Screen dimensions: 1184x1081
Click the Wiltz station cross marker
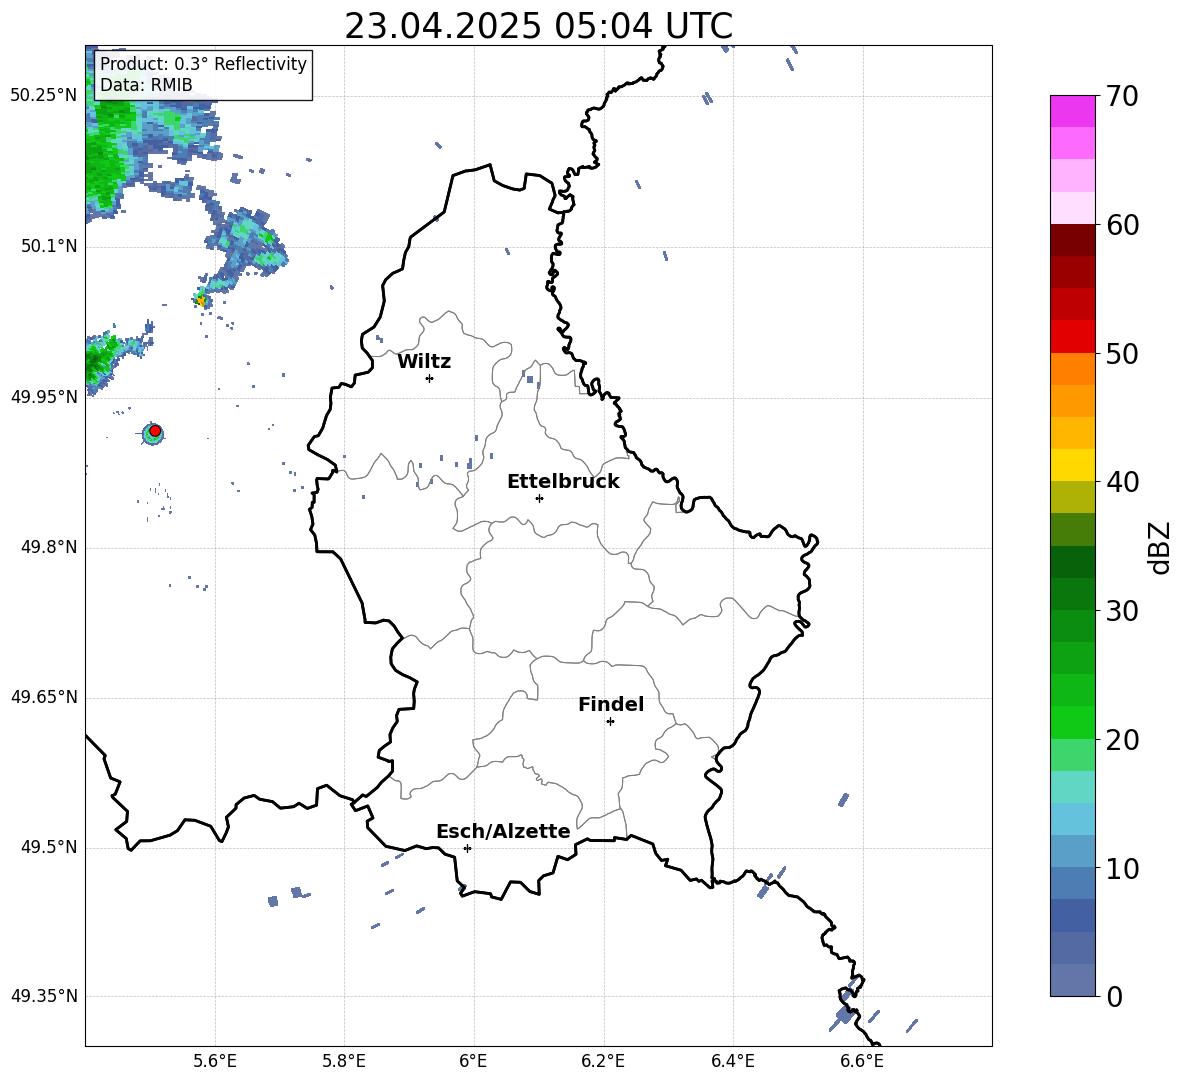pyautogui.click(x=430, y=378)
